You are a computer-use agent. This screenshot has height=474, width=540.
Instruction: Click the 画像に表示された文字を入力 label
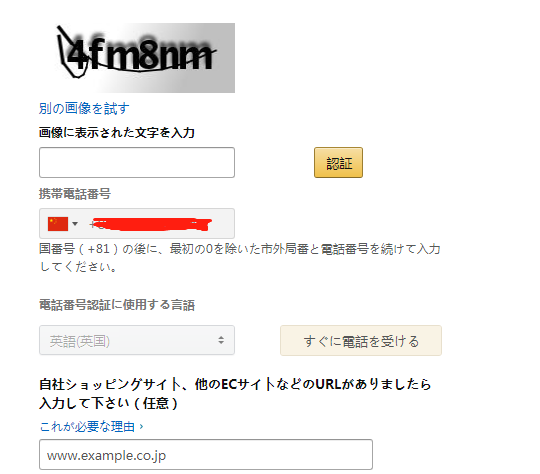117,133
